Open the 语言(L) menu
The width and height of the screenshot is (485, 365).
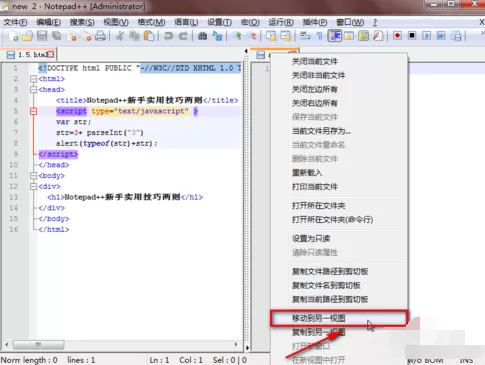point(186,22)
